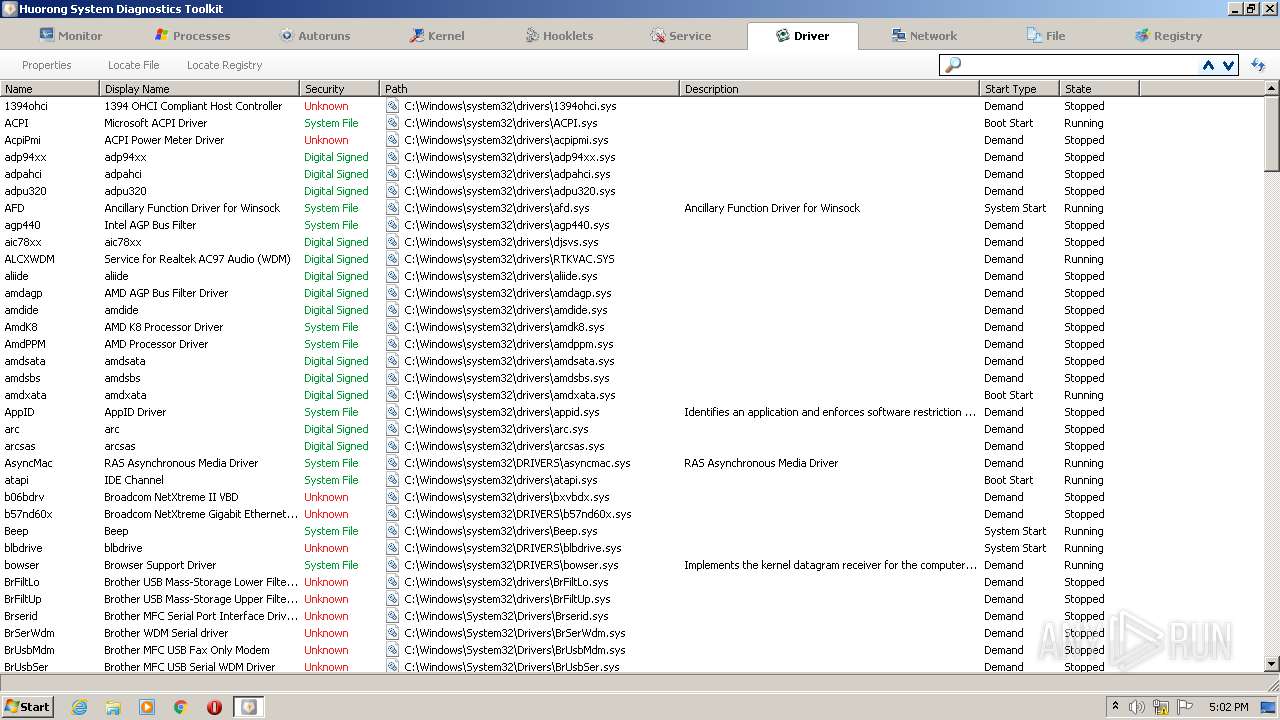This screenshot has height=720, width=1280.
Task: Launch Google Chrome from taskbar
Action: click(x=181, y=707)
